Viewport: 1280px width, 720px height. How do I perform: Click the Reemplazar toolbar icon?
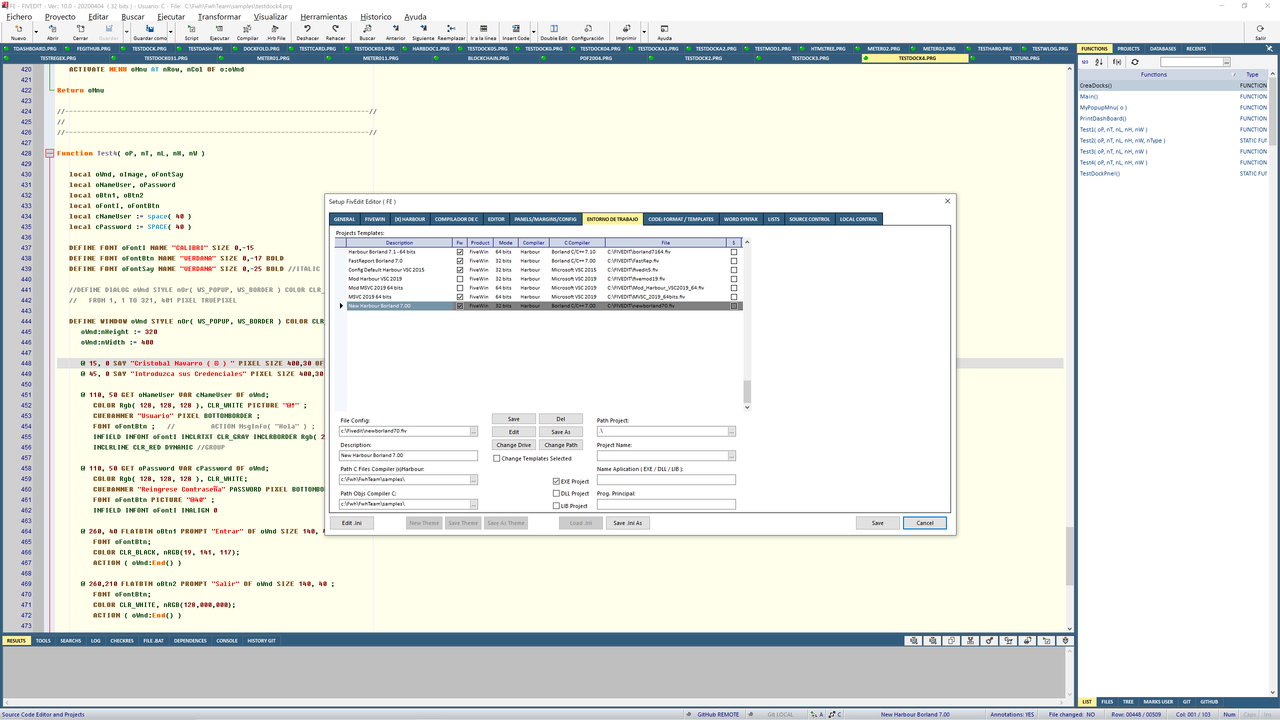tap(452, 31)
